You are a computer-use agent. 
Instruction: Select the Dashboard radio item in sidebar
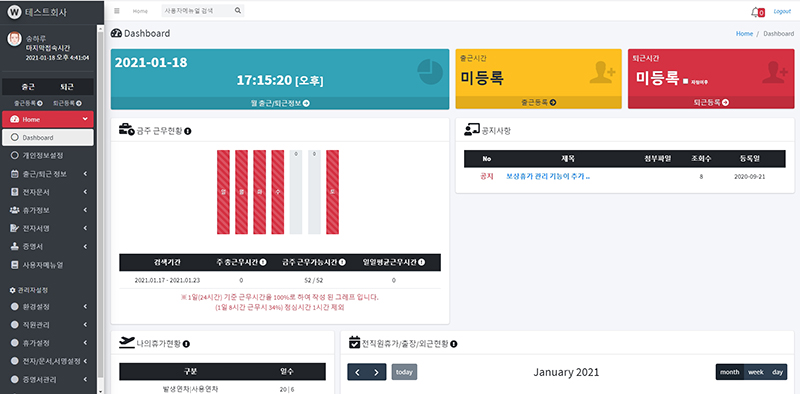pos(48,137)
